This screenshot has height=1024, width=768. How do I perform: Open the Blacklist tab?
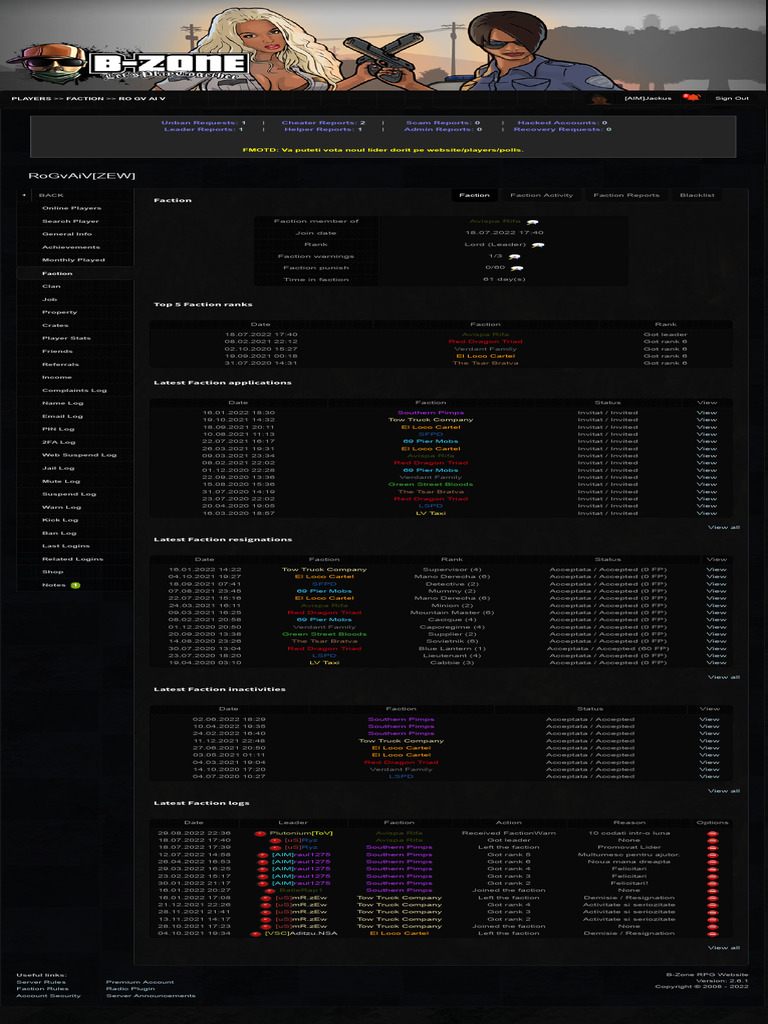pyautogui.click(x=697, y=195)
